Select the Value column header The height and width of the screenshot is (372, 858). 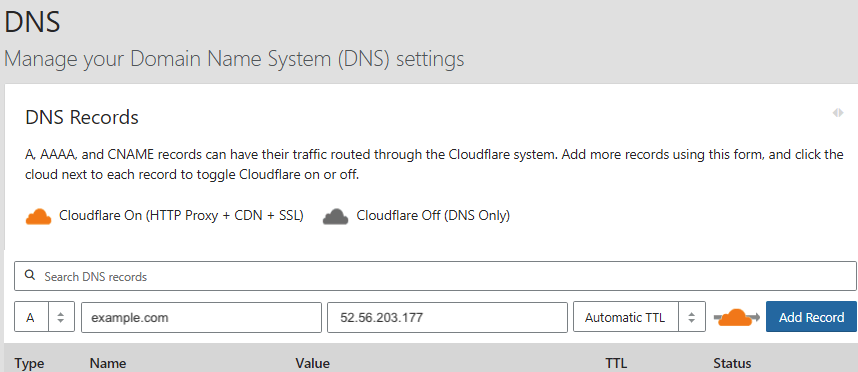312,364
